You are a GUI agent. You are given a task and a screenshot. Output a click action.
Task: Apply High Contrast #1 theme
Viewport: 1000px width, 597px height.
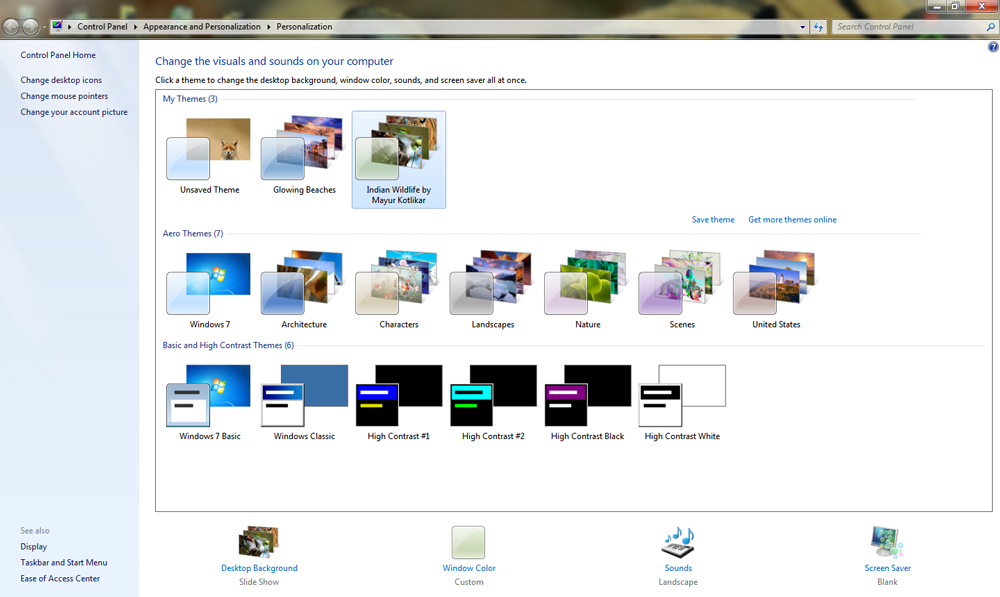399,402
